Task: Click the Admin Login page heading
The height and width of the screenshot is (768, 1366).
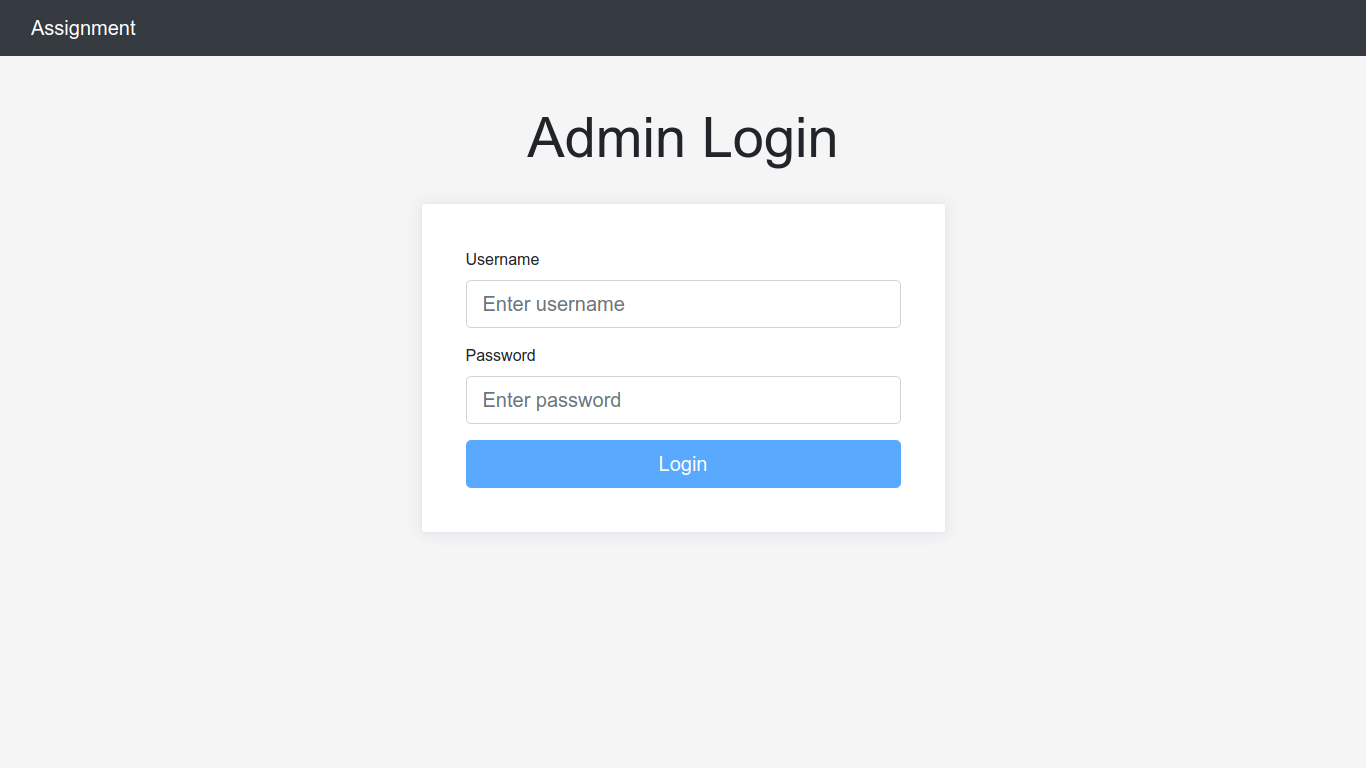Action: pos(683,139)
